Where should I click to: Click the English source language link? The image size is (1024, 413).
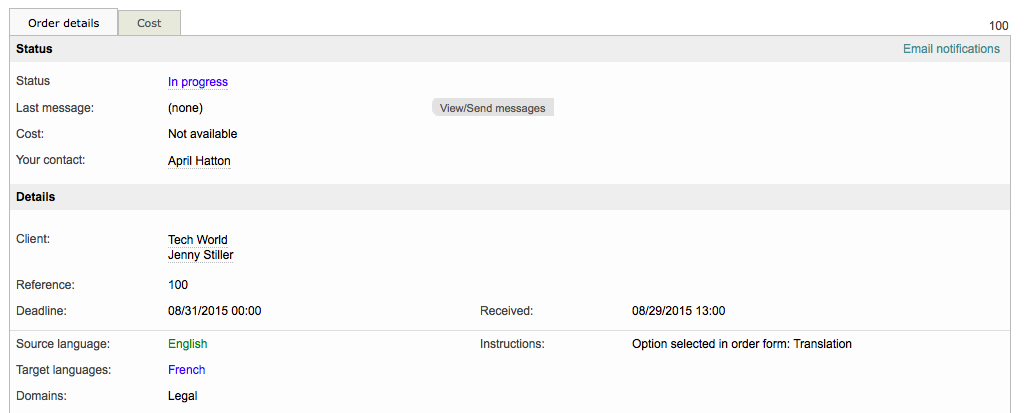pos(188,344)
